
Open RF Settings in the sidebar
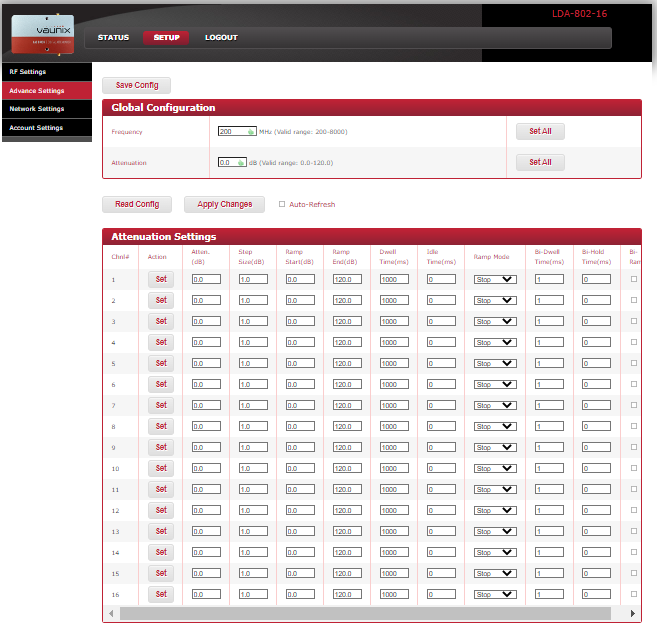[x=28, y=72]
